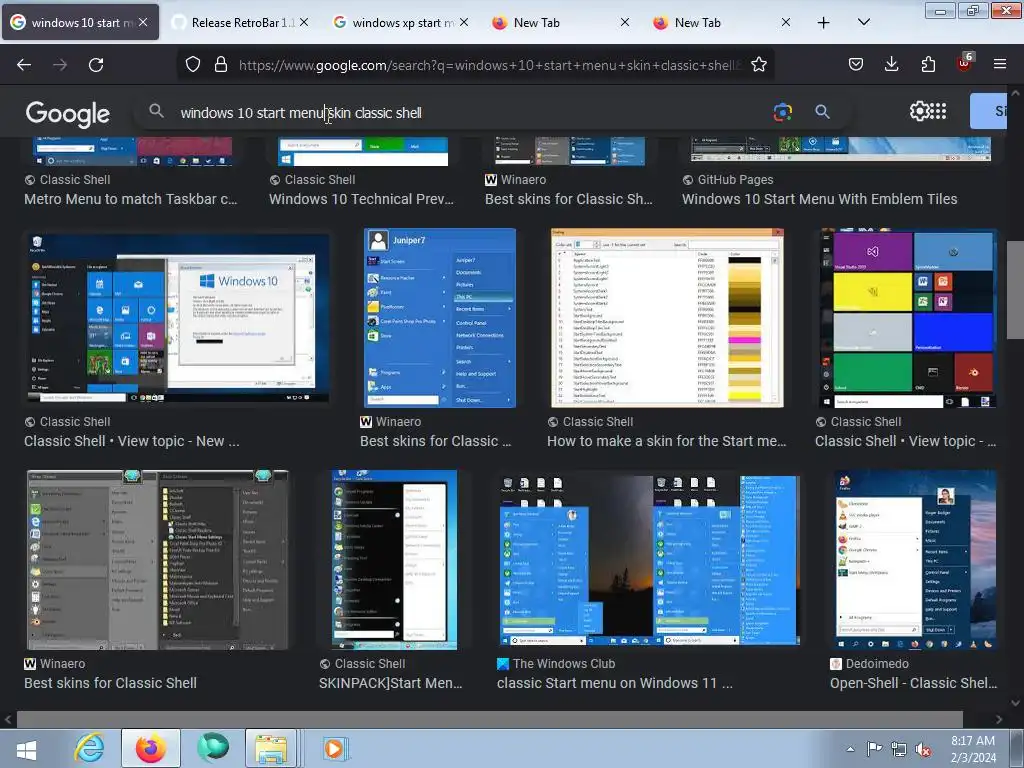1024x768 pixels.
Task: Open the Firefox downloads panel
Action: 891,64
